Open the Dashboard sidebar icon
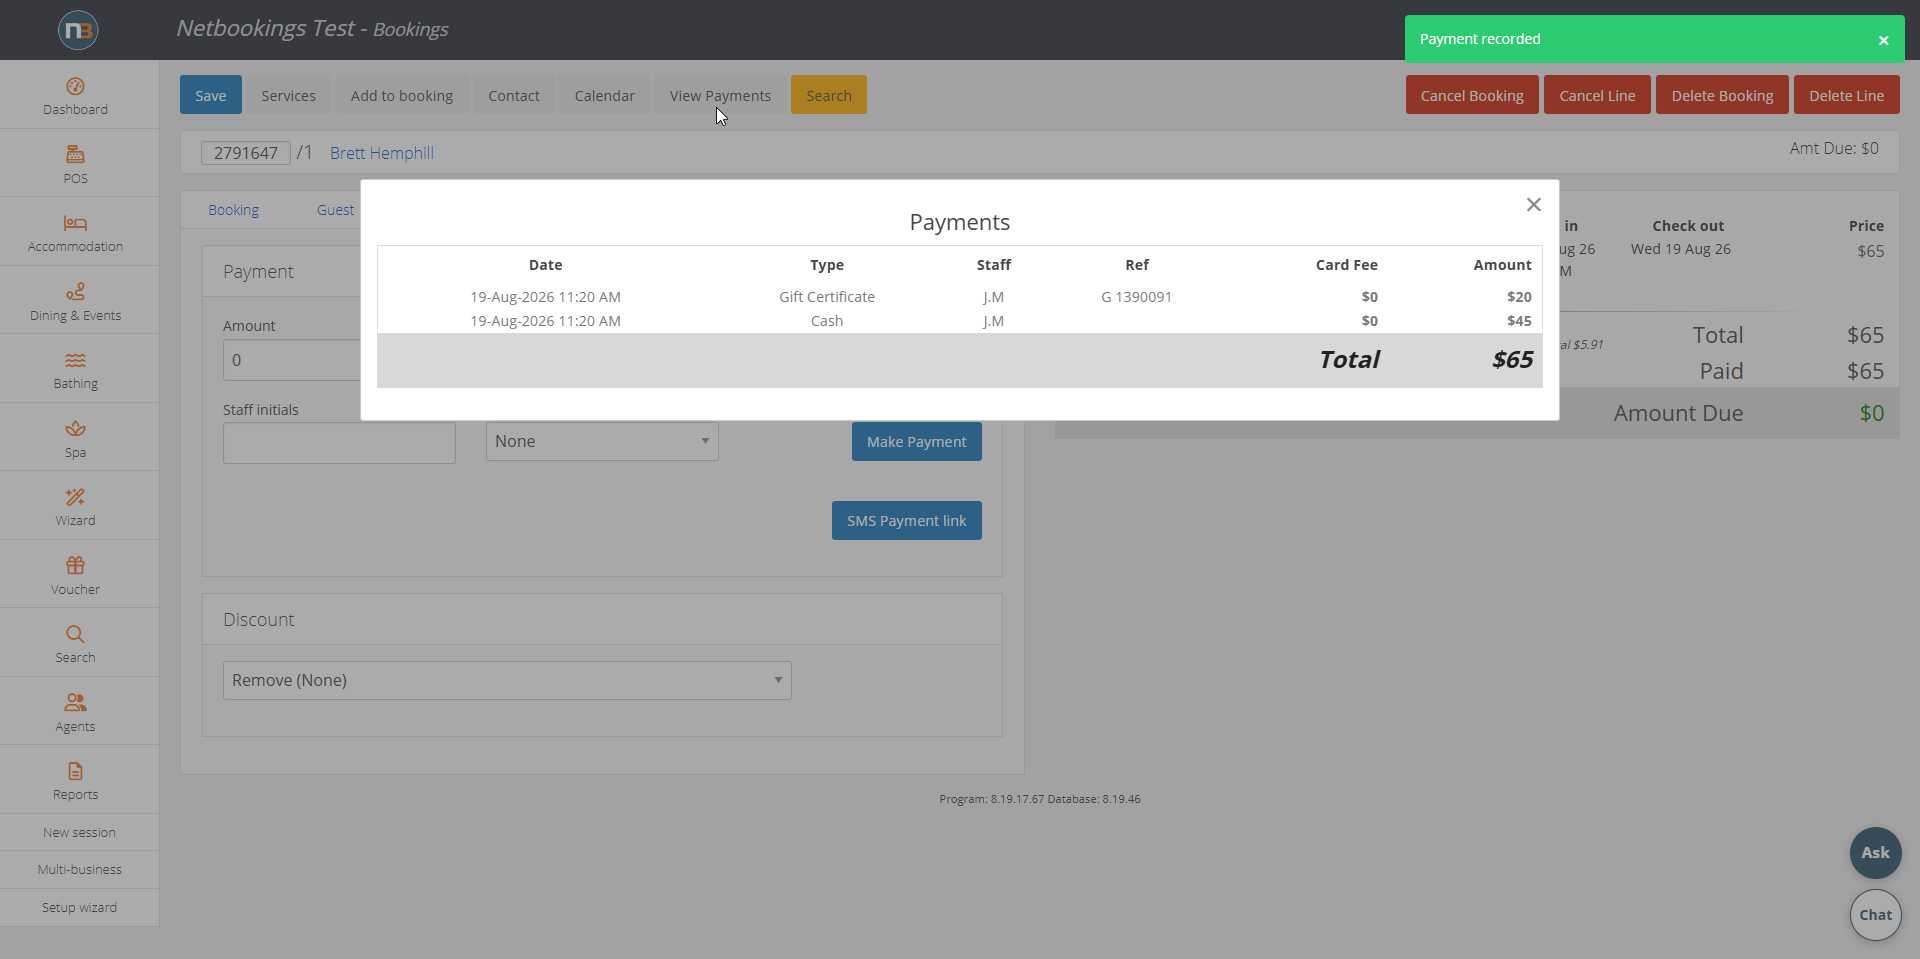1920x959 pixels. pyautogui.click(x=75, y=86)
